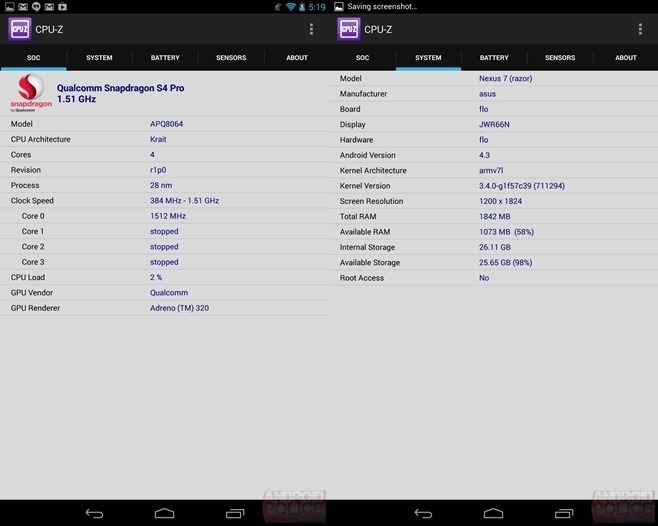The width and height of the screenshot is (658, 526).
Task: Click the Core 0 1512 MHz value
Action: tap(168, 216)
